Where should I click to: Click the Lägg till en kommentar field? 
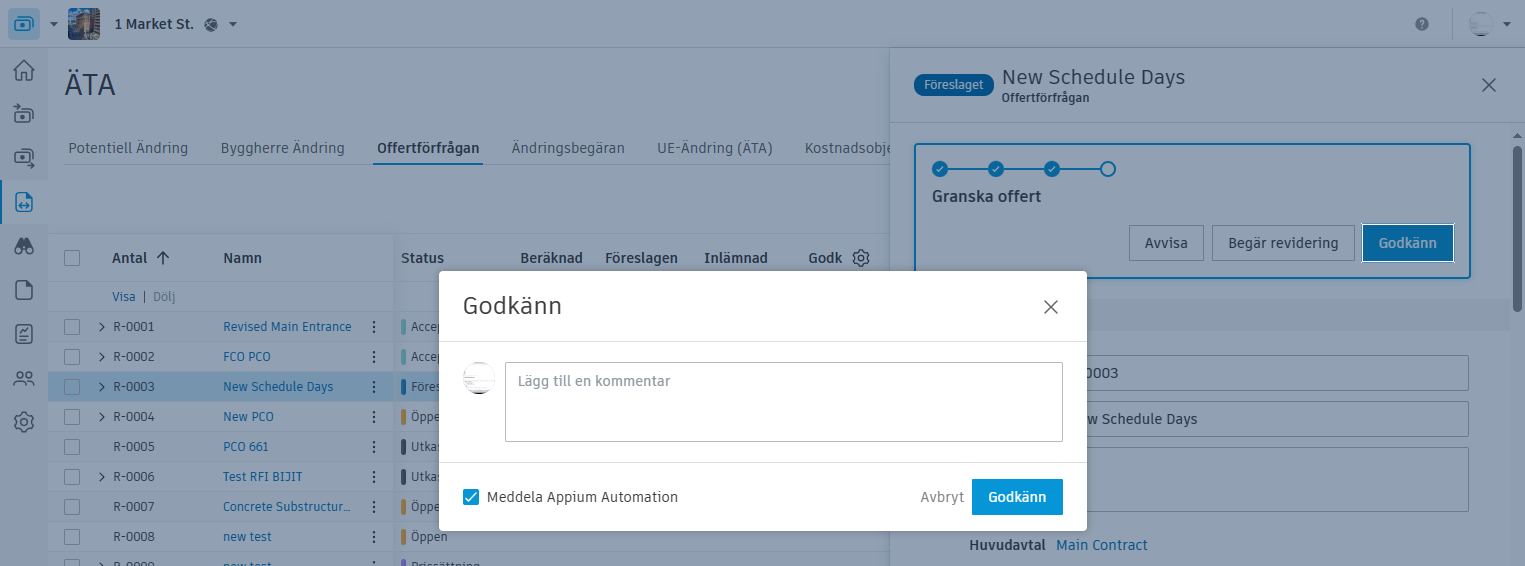point(783,402)
